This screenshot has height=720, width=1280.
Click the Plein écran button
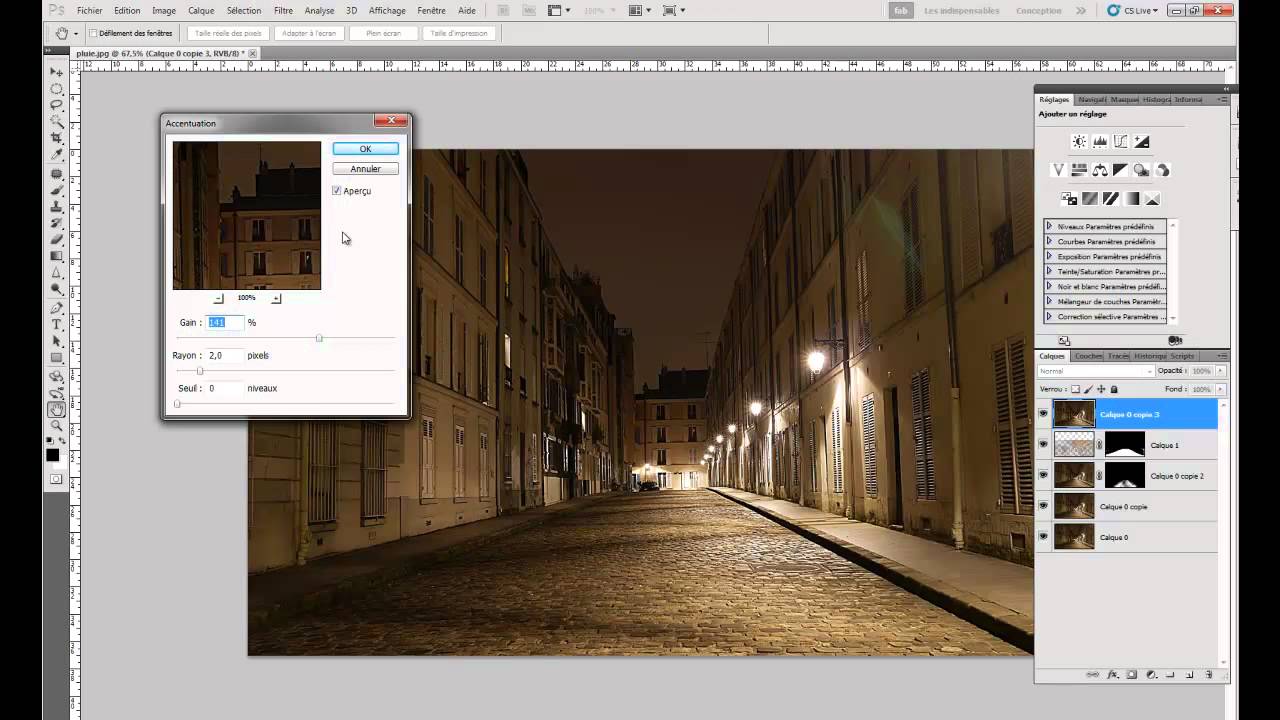pyautogui.click(x=383, y=33)
